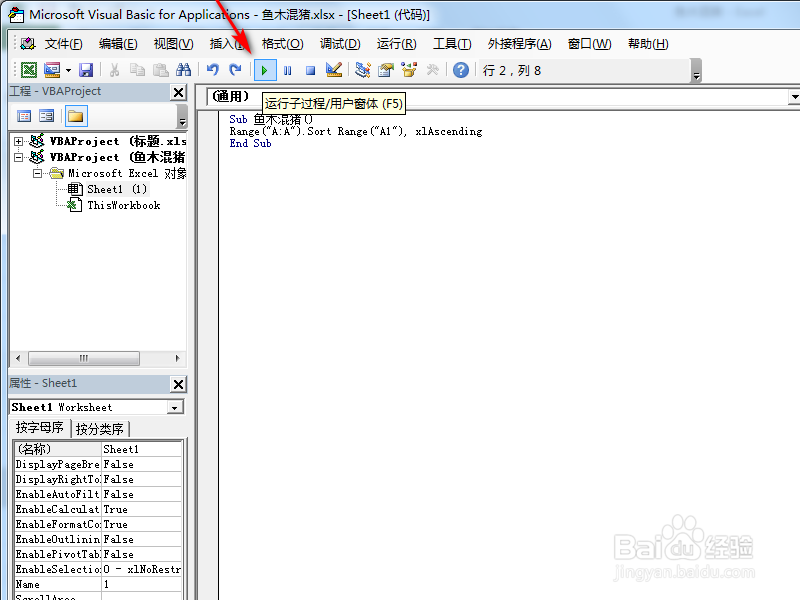Screen dimensions: 800x600
Task: Click the Reset stop icon
Action: 310,70
